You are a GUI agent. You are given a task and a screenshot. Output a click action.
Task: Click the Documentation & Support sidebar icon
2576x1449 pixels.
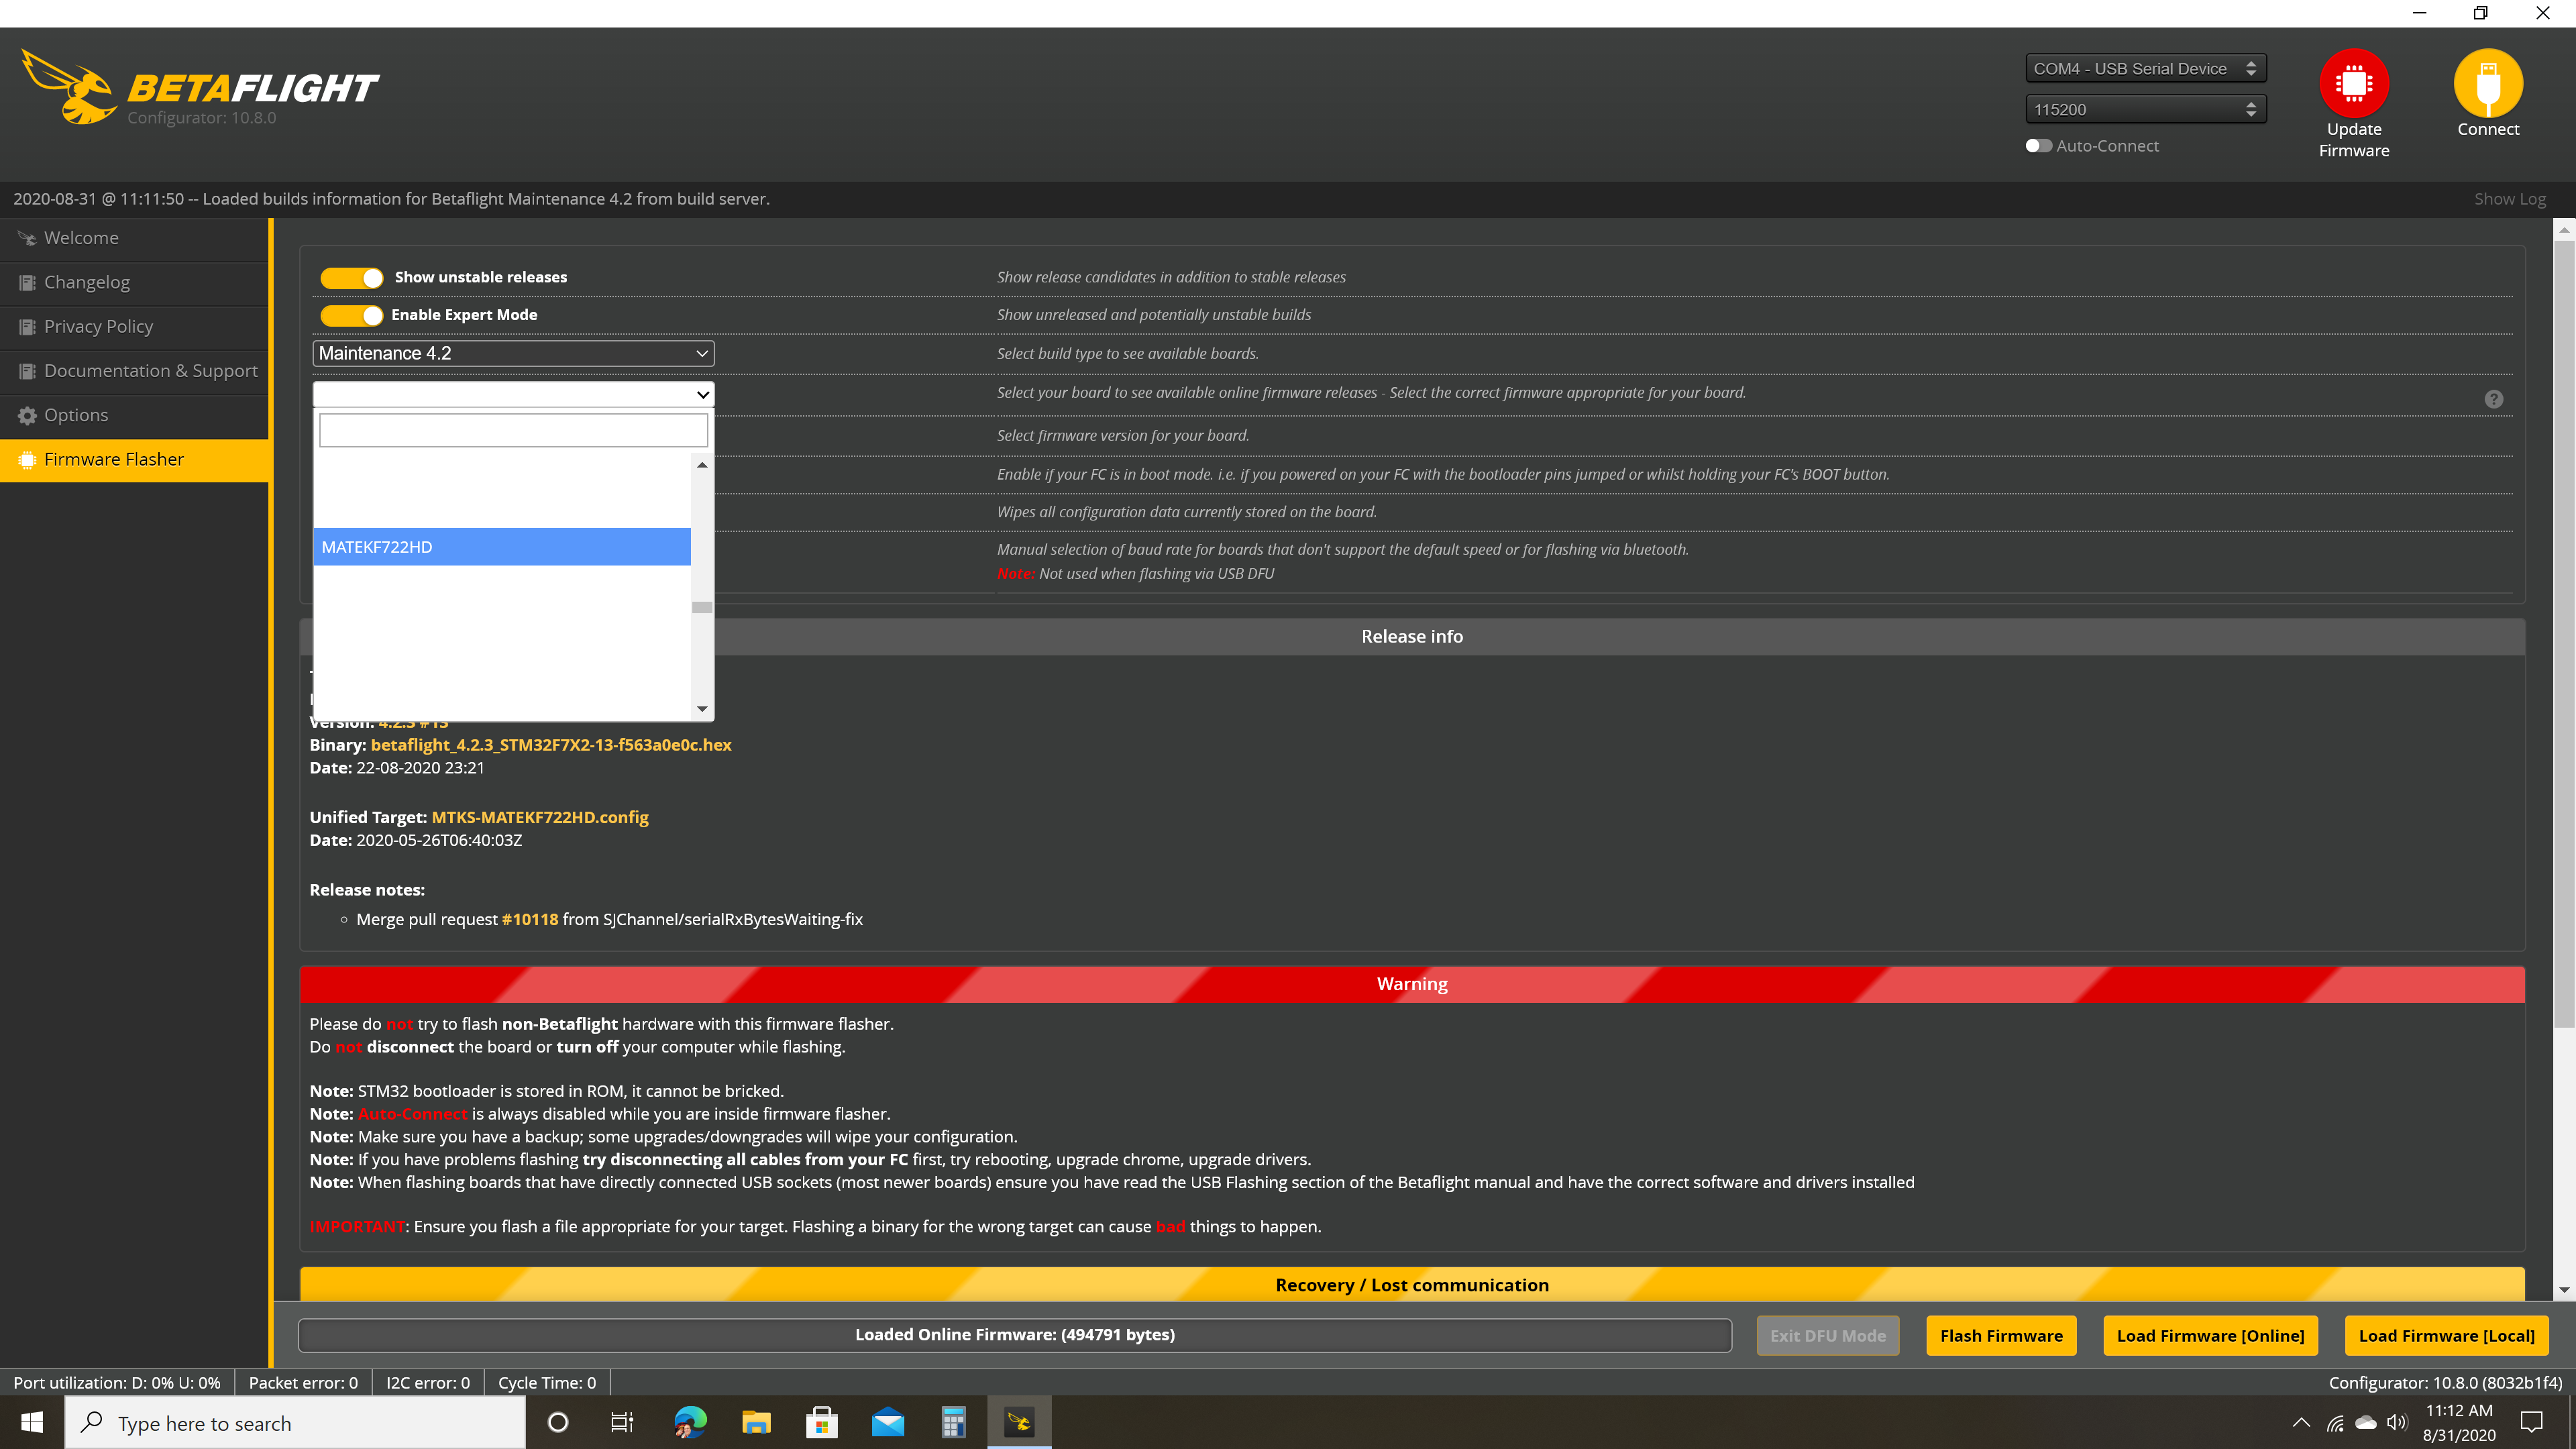click(27, 370)
